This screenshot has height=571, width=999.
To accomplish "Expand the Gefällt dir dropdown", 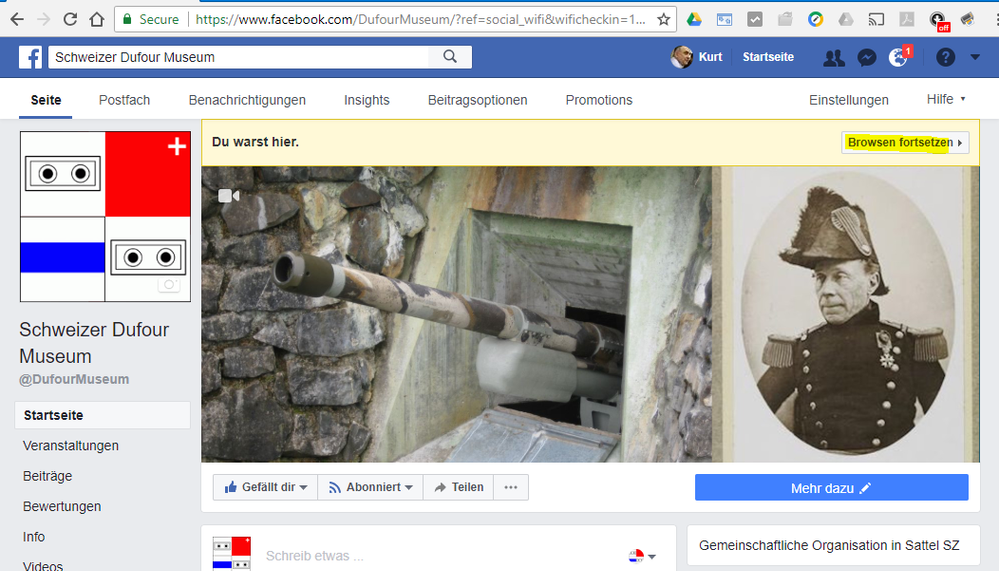I will coord(265,487).
